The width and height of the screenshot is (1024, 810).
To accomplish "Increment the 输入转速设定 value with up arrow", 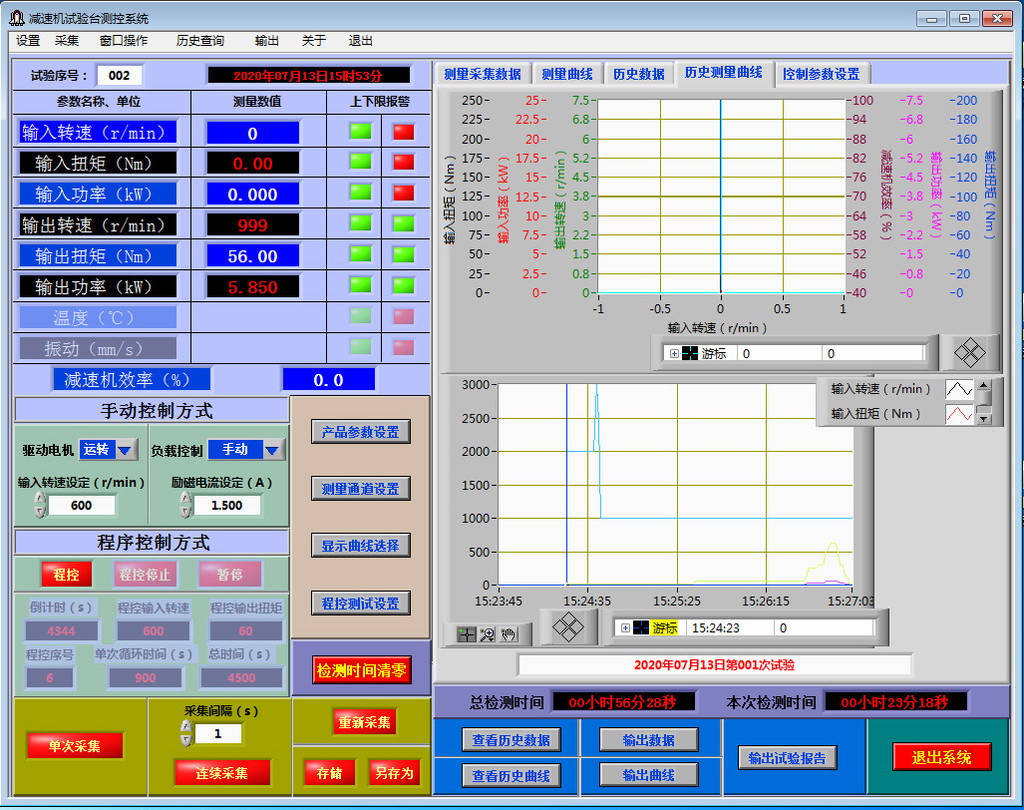I will [x=40, y=499].
